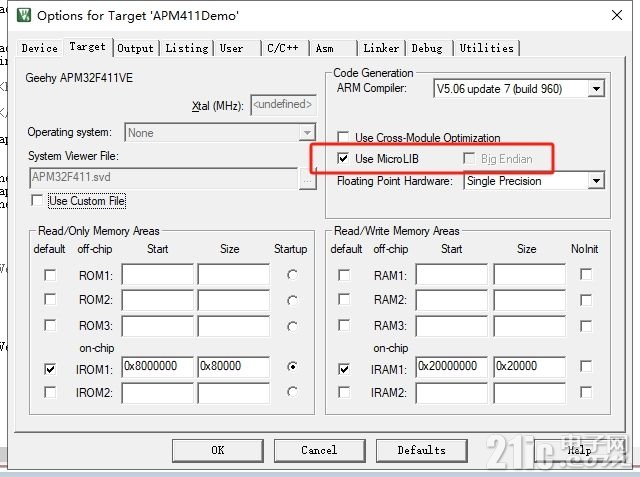Screen dimensions: 640x477
Task: Open the Asm tab
Action: pos(333,48)
